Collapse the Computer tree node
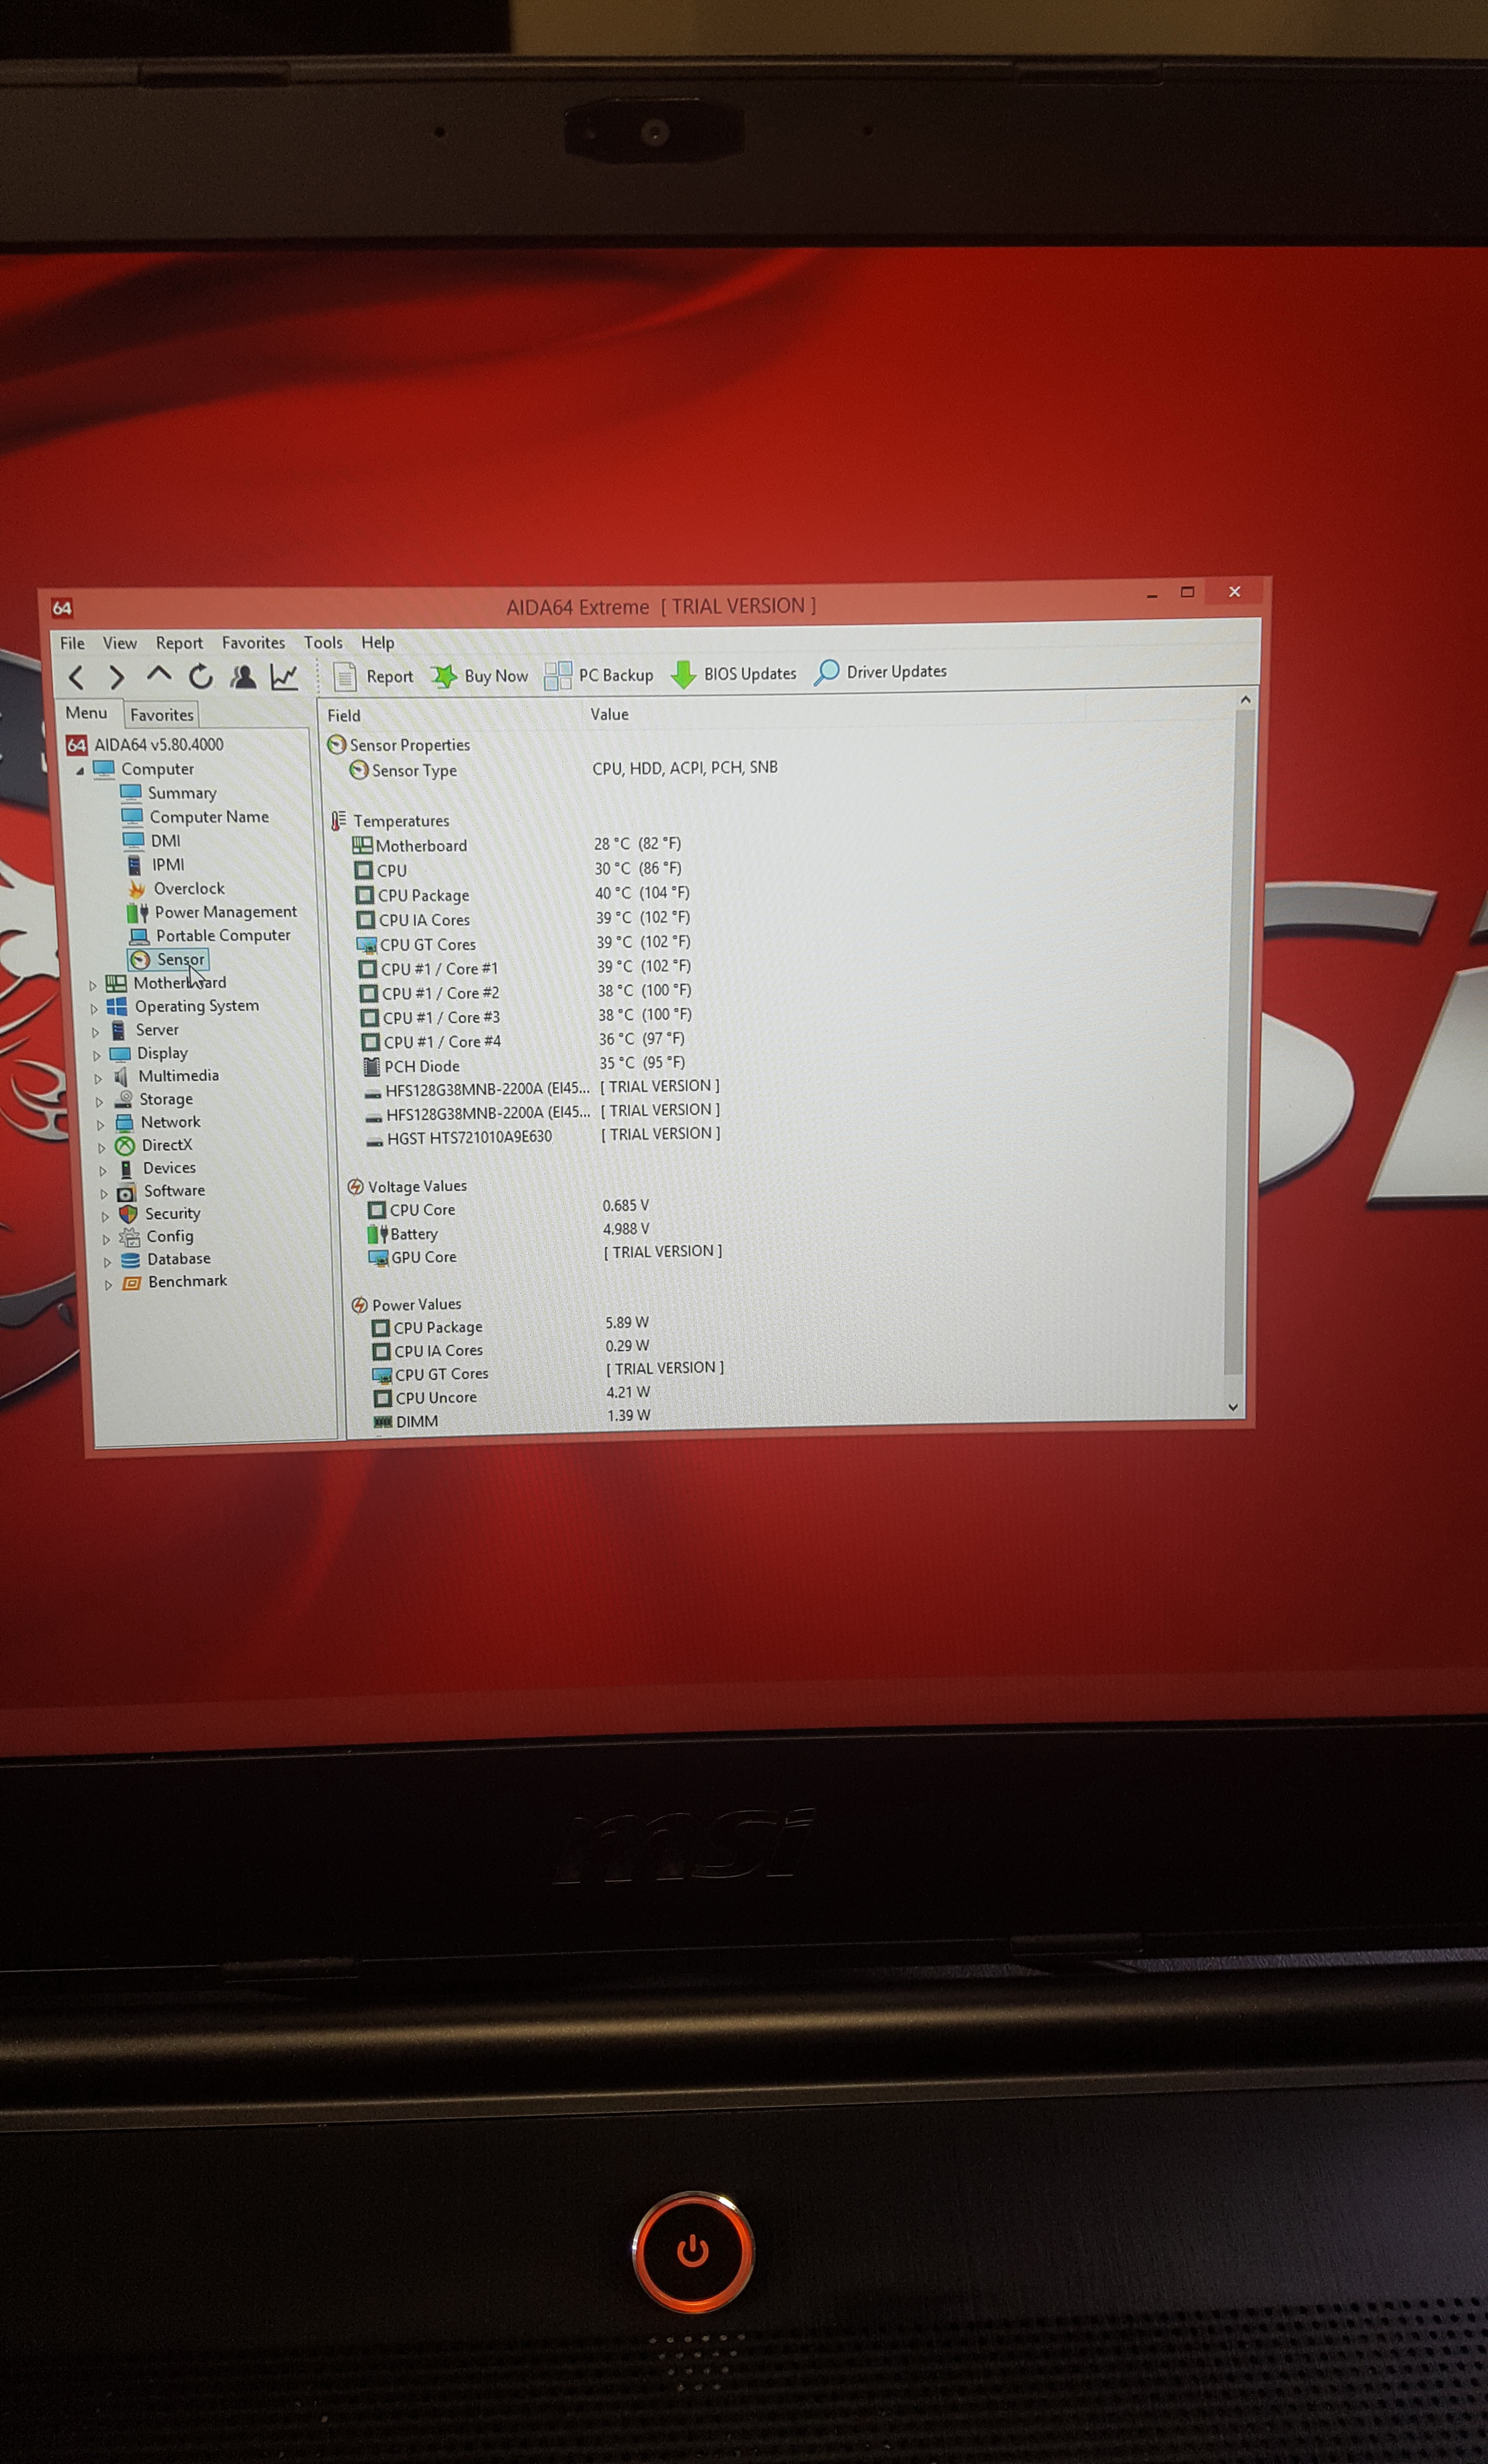This screenshot has width=1488, height=2464. 80,771
